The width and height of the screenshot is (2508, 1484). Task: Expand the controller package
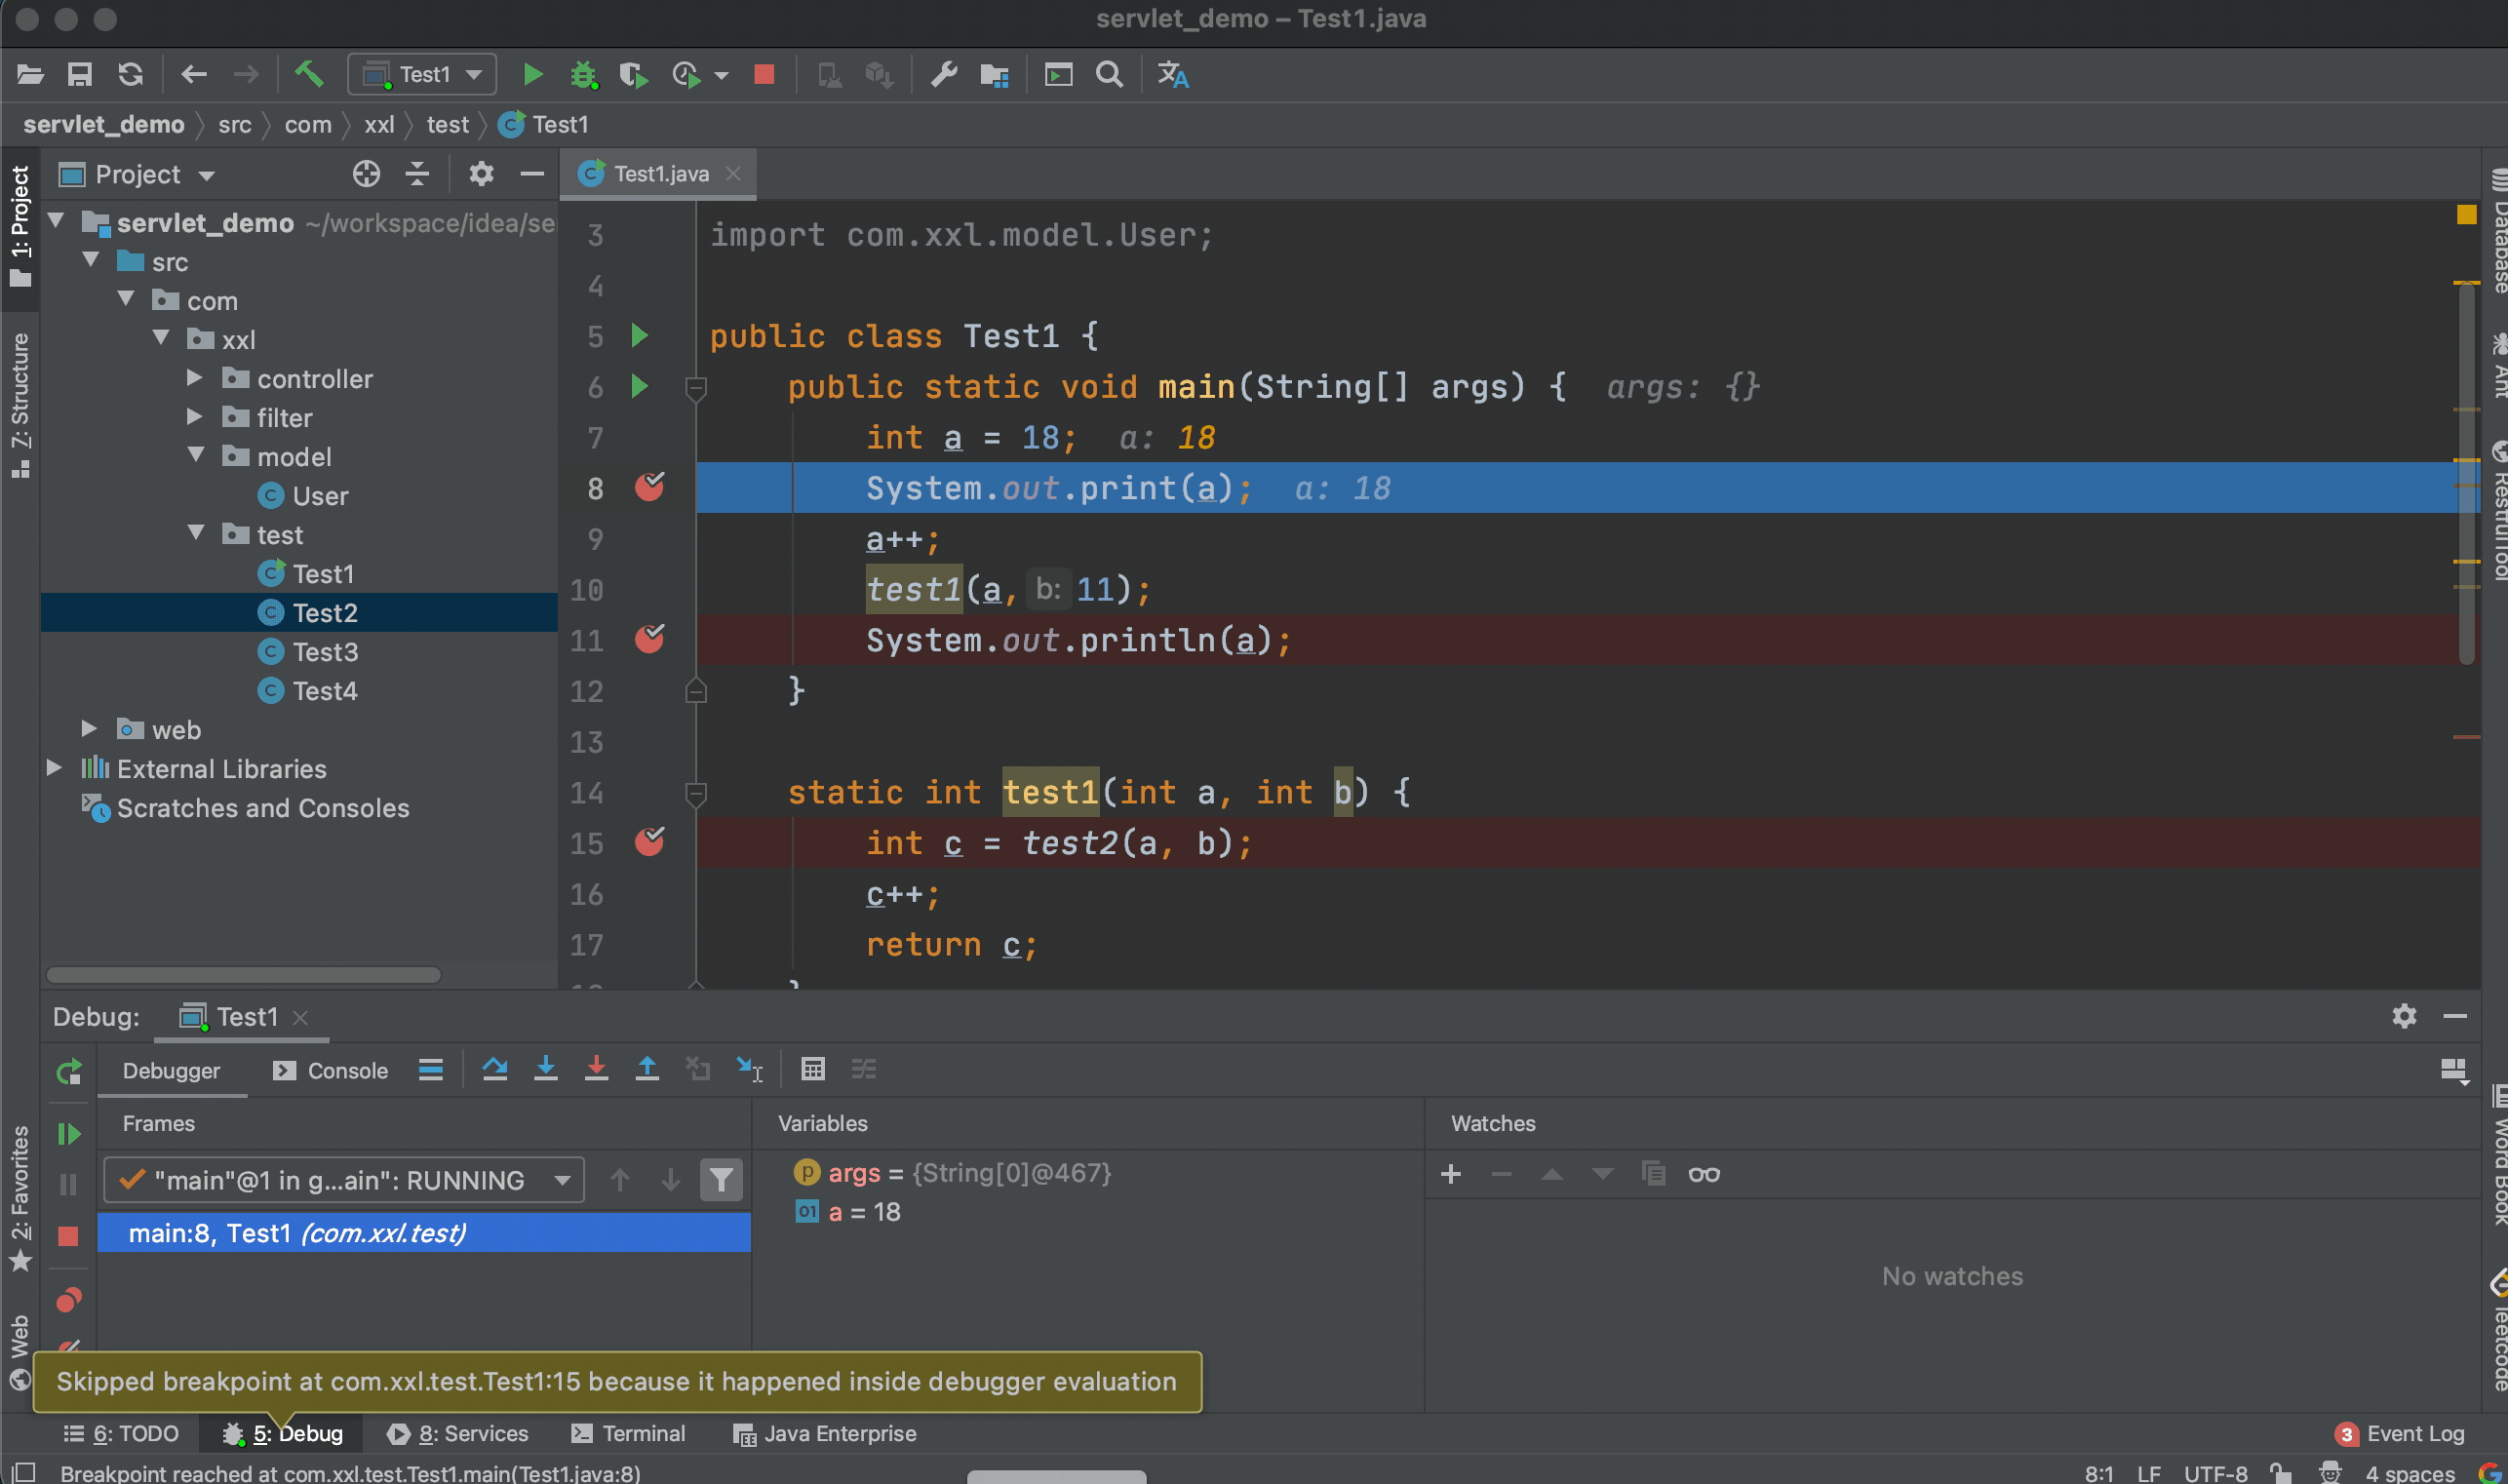pyautogui.click(x=194, y=378)
